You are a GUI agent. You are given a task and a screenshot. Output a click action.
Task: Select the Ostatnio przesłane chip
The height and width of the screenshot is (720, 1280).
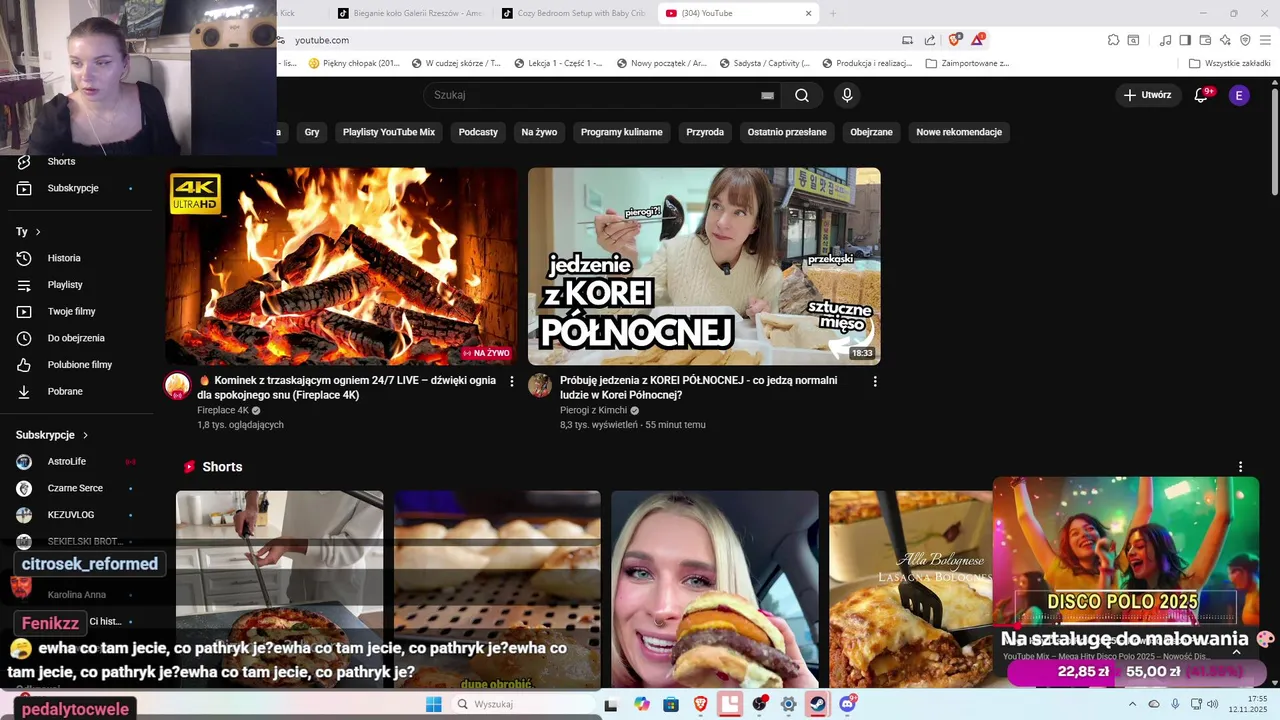pos(787,132)
